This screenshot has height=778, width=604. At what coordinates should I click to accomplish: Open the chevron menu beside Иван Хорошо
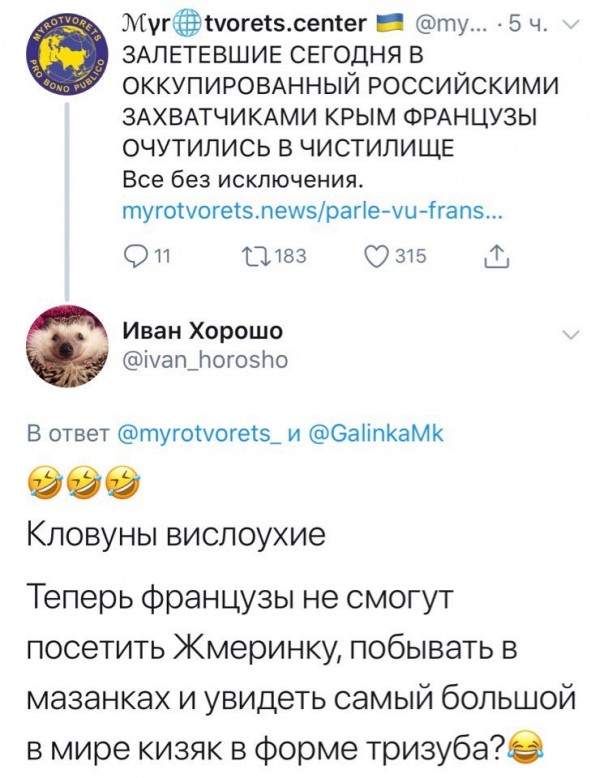click(x=571, y=335)
